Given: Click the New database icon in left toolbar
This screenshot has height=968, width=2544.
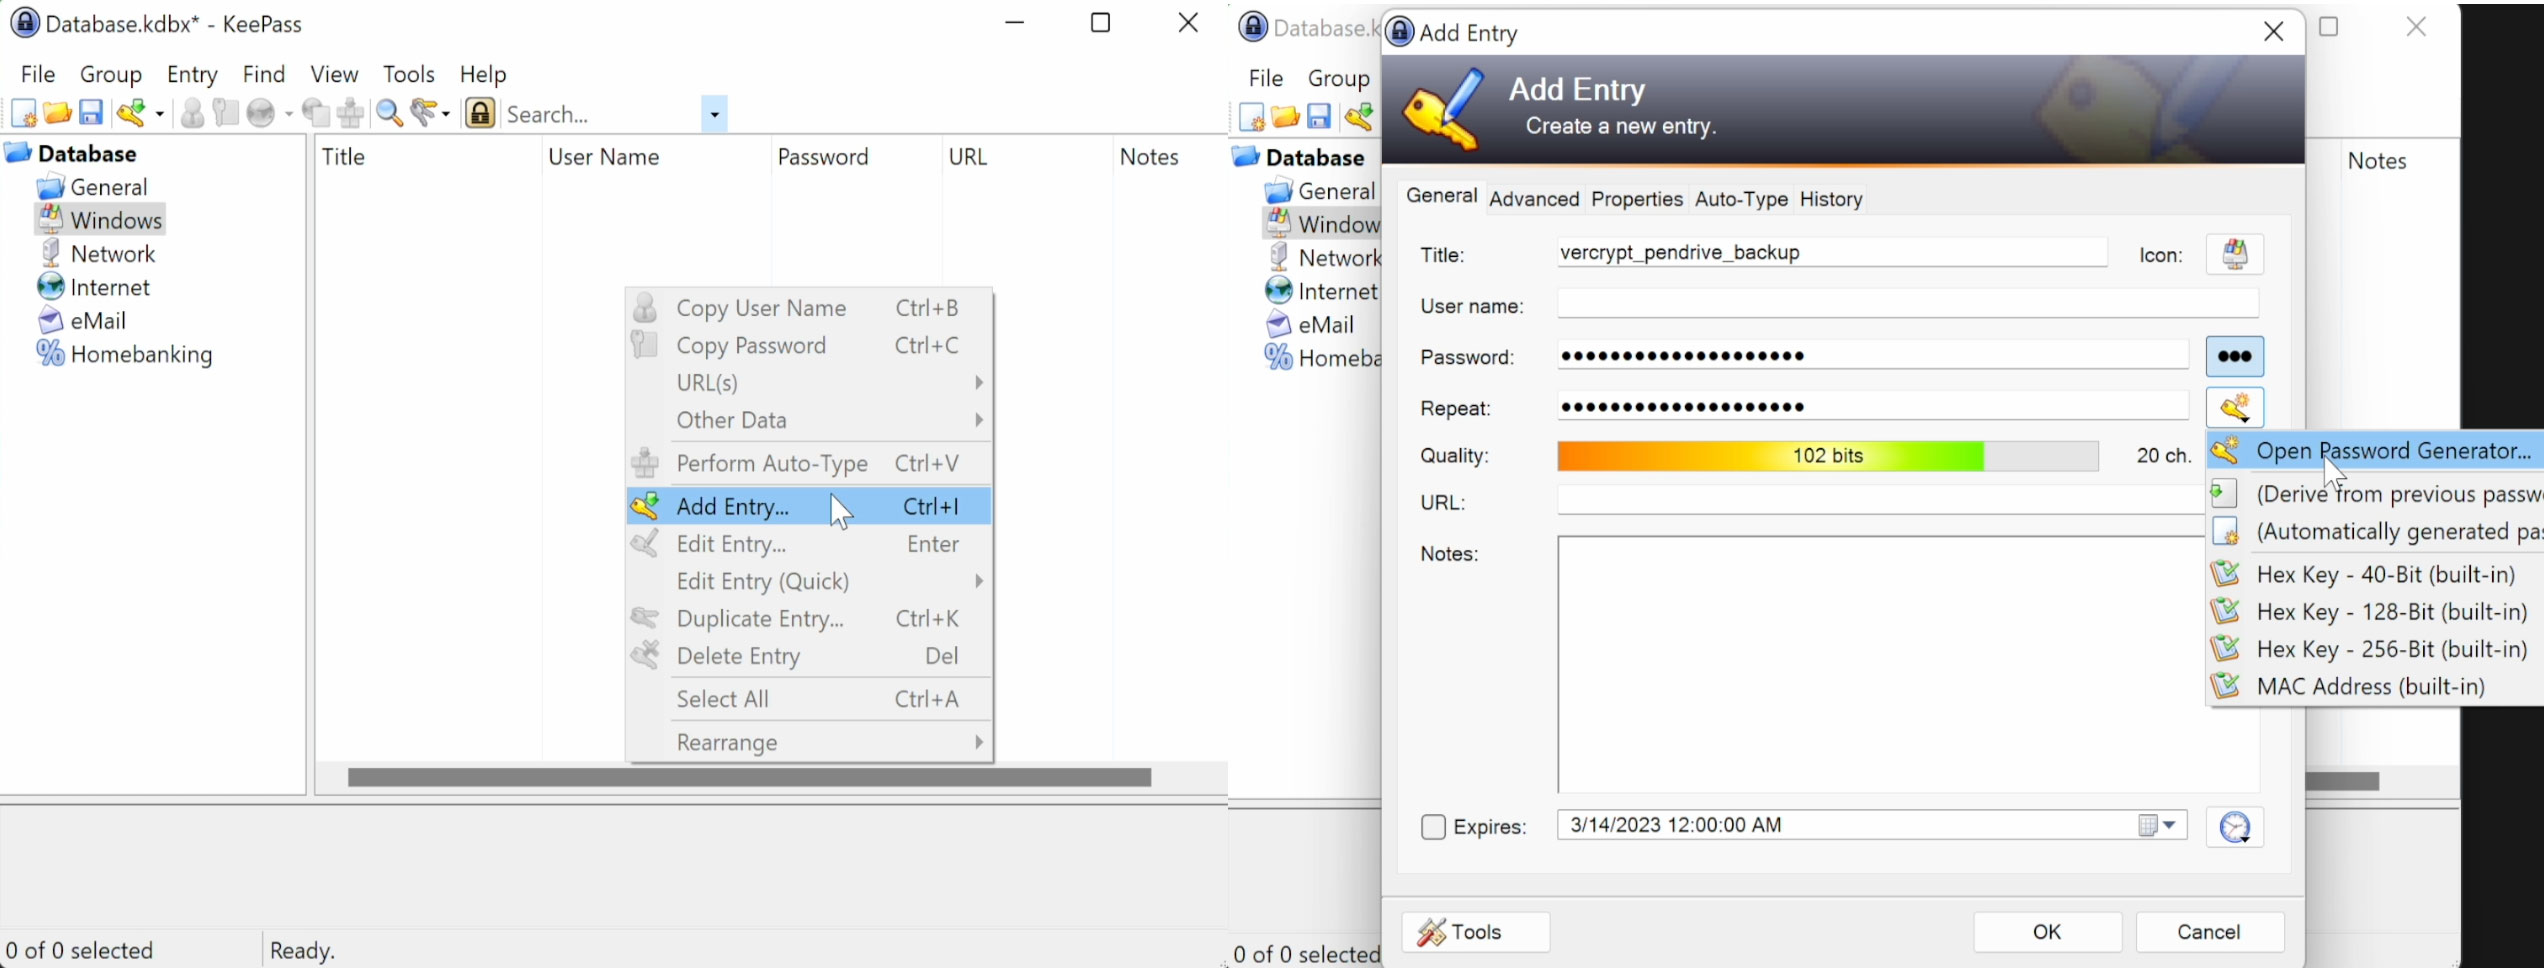Looking at the screenshot, I should 23,114.
